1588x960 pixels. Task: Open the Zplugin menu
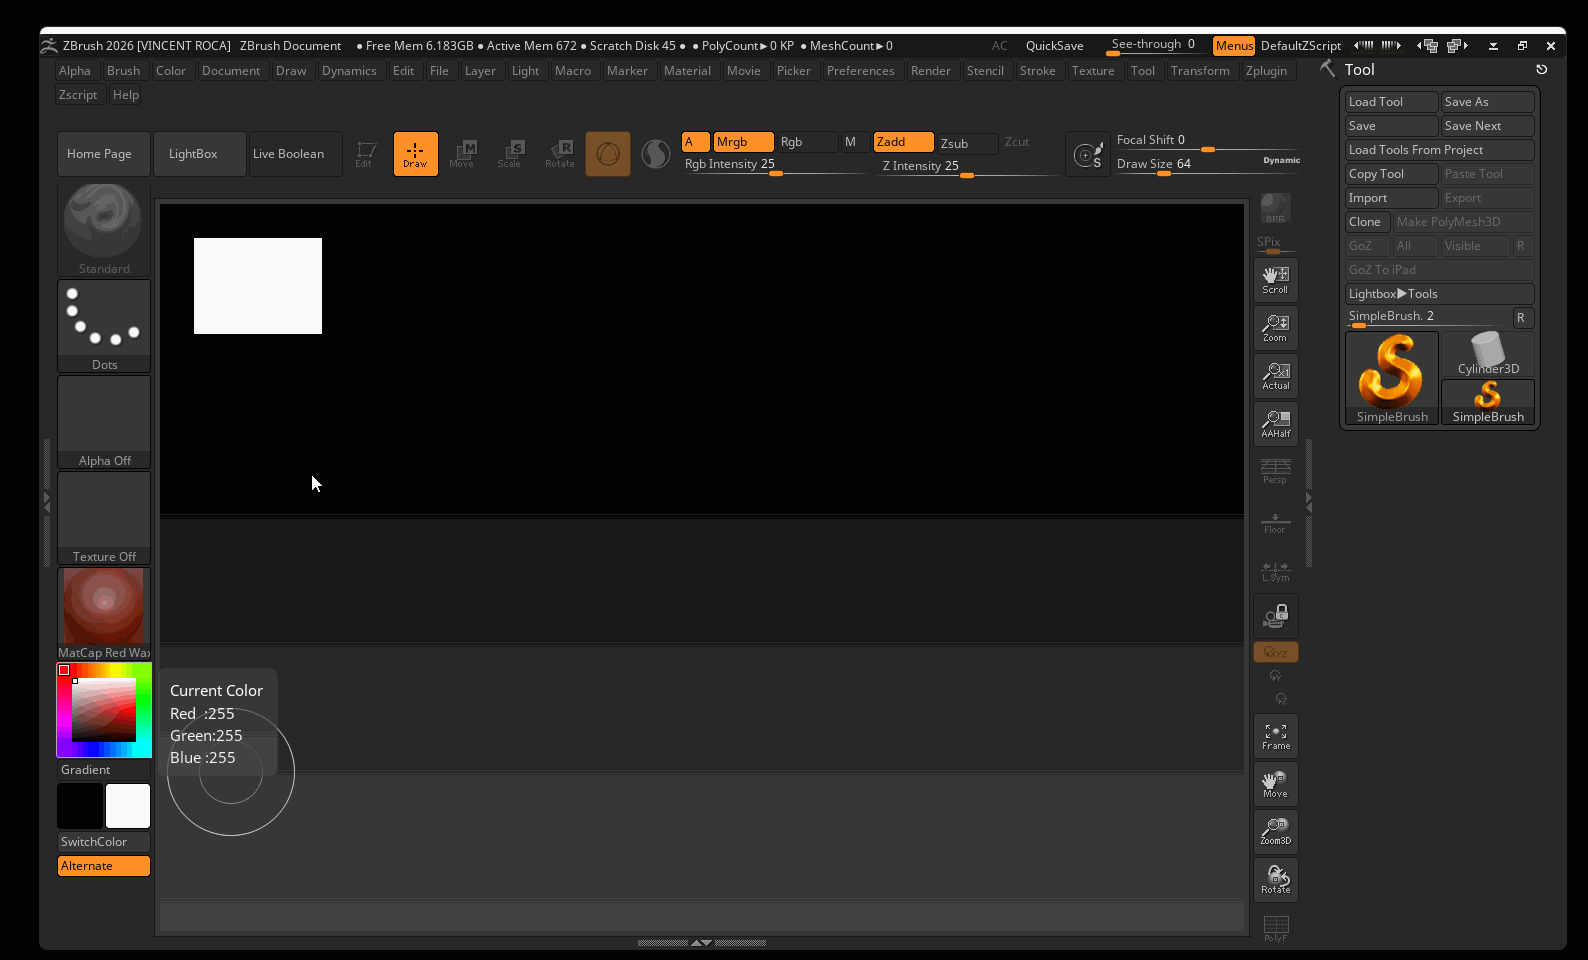coord(1265,71)
